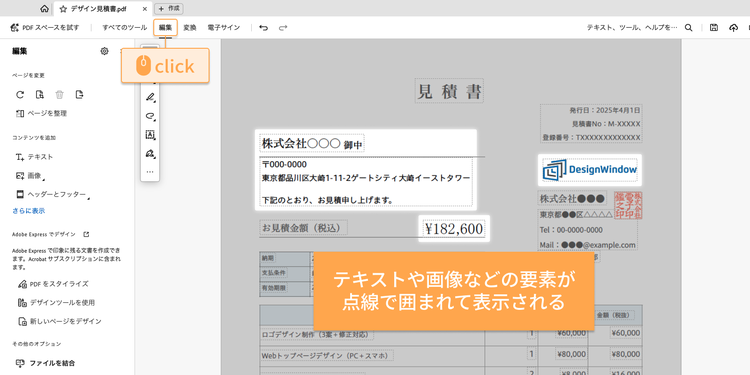Redo the last action
Viewport: 750px width, 375px height.
pyautogui.click(x=283, y=28)
